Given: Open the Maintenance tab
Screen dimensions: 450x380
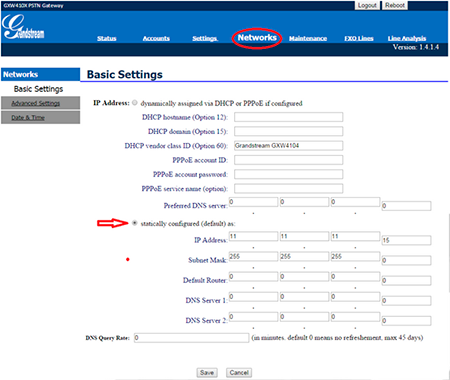Looking at the screenshot, I should [308, 38].
